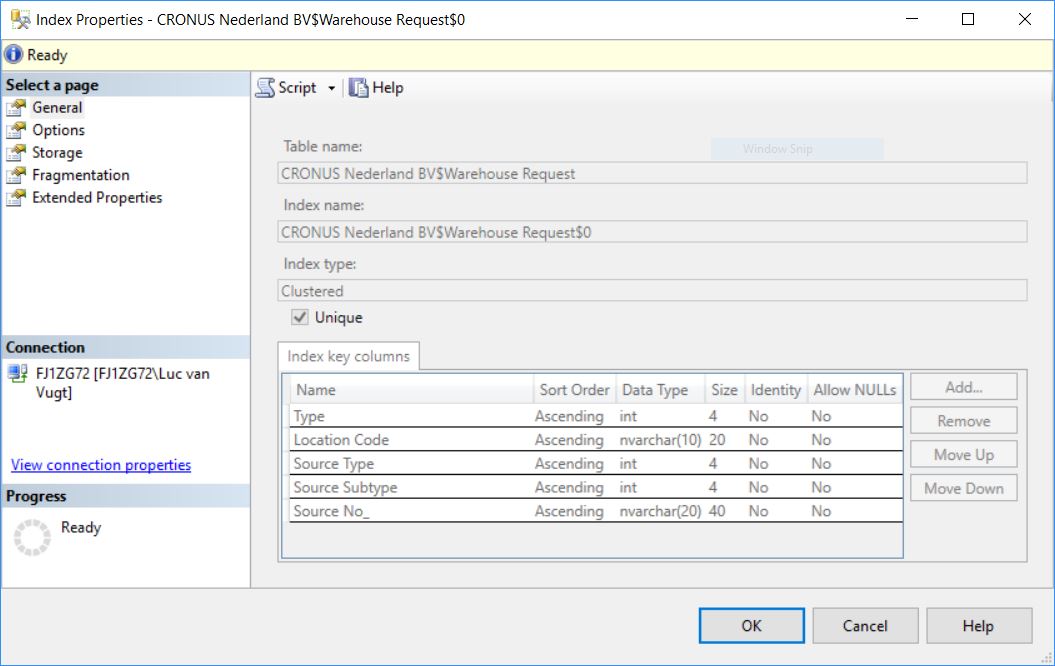This screenshot has height=666, width=1055.
Task: Click the Data Type column header
Action: click(x=660, y=390)
